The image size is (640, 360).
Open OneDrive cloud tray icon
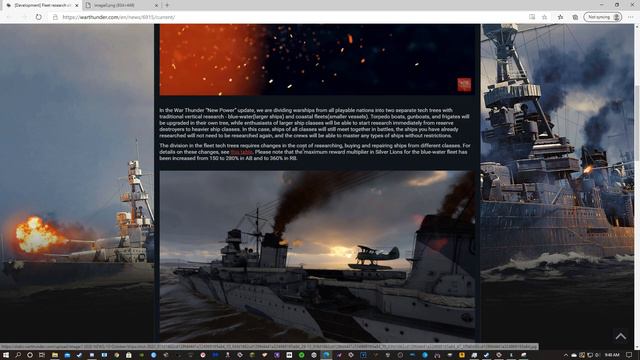click(x=574, y=355)
